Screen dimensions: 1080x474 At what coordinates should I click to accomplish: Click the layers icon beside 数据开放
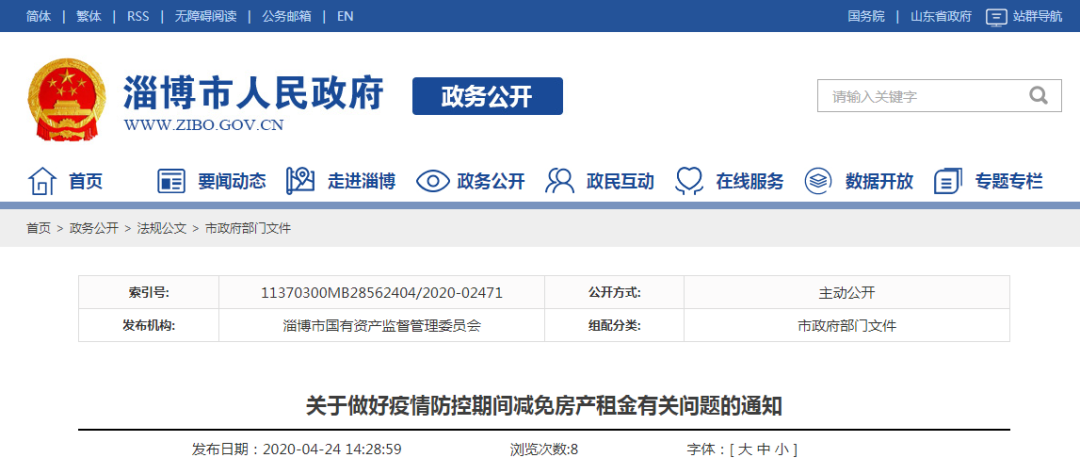pos(819,181)
